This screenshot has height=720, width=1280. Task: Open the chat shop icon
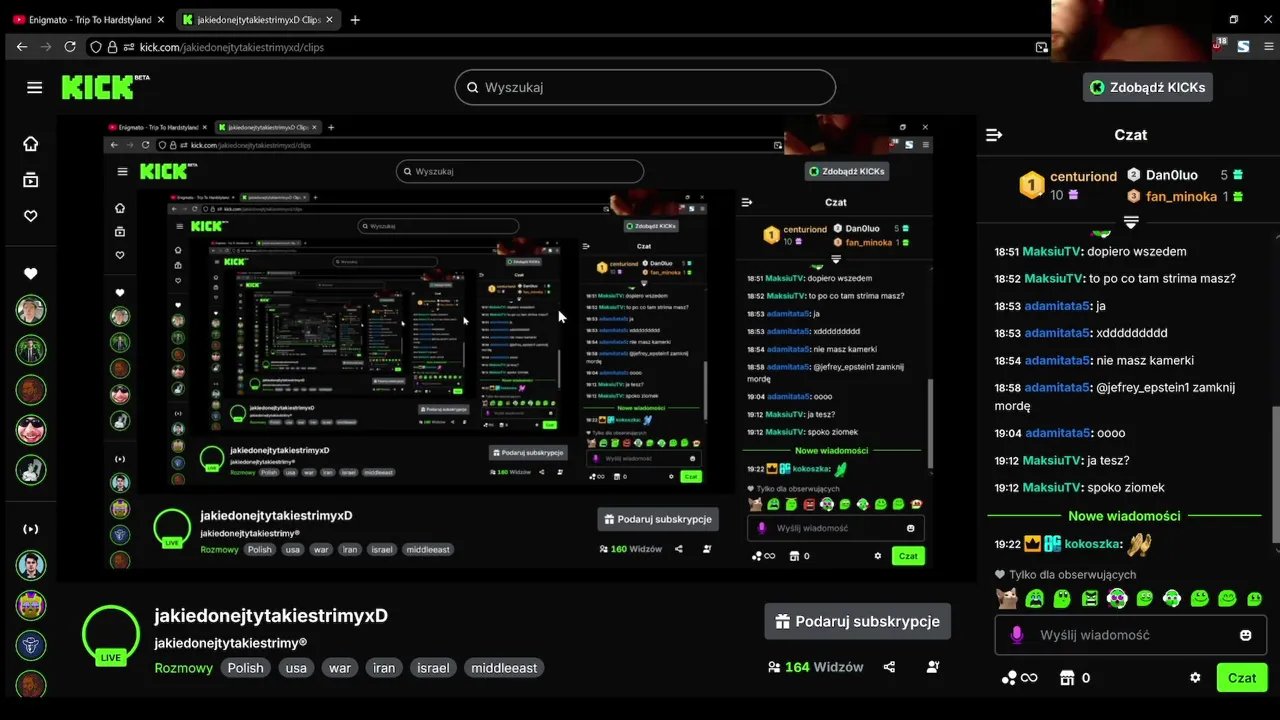tap(1067, 678)
